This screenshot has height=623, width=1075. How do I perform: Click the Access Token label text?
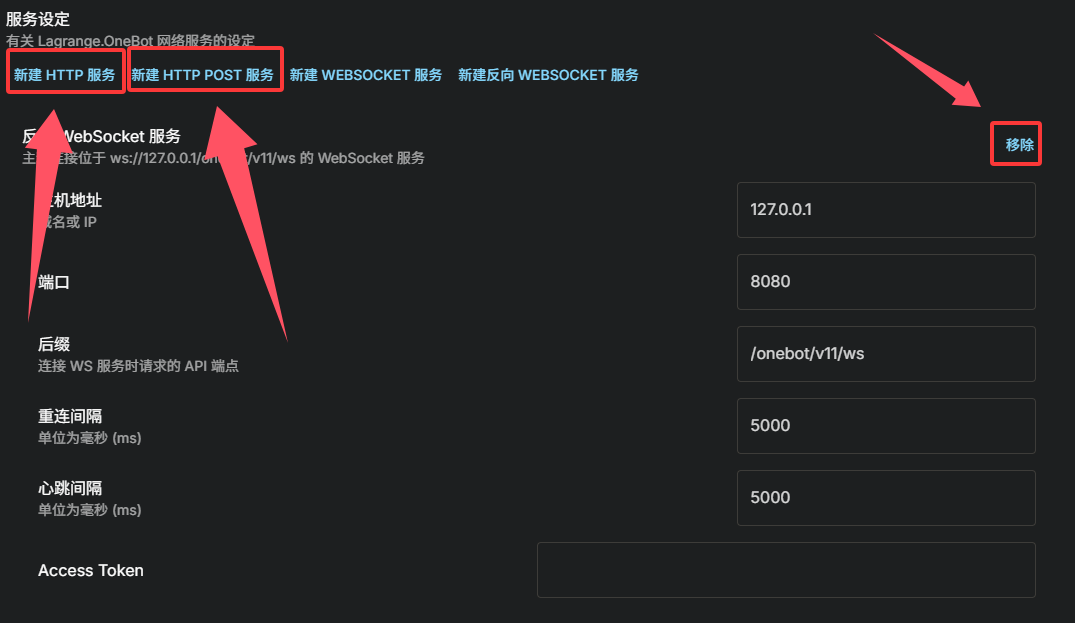coord(90,570)
